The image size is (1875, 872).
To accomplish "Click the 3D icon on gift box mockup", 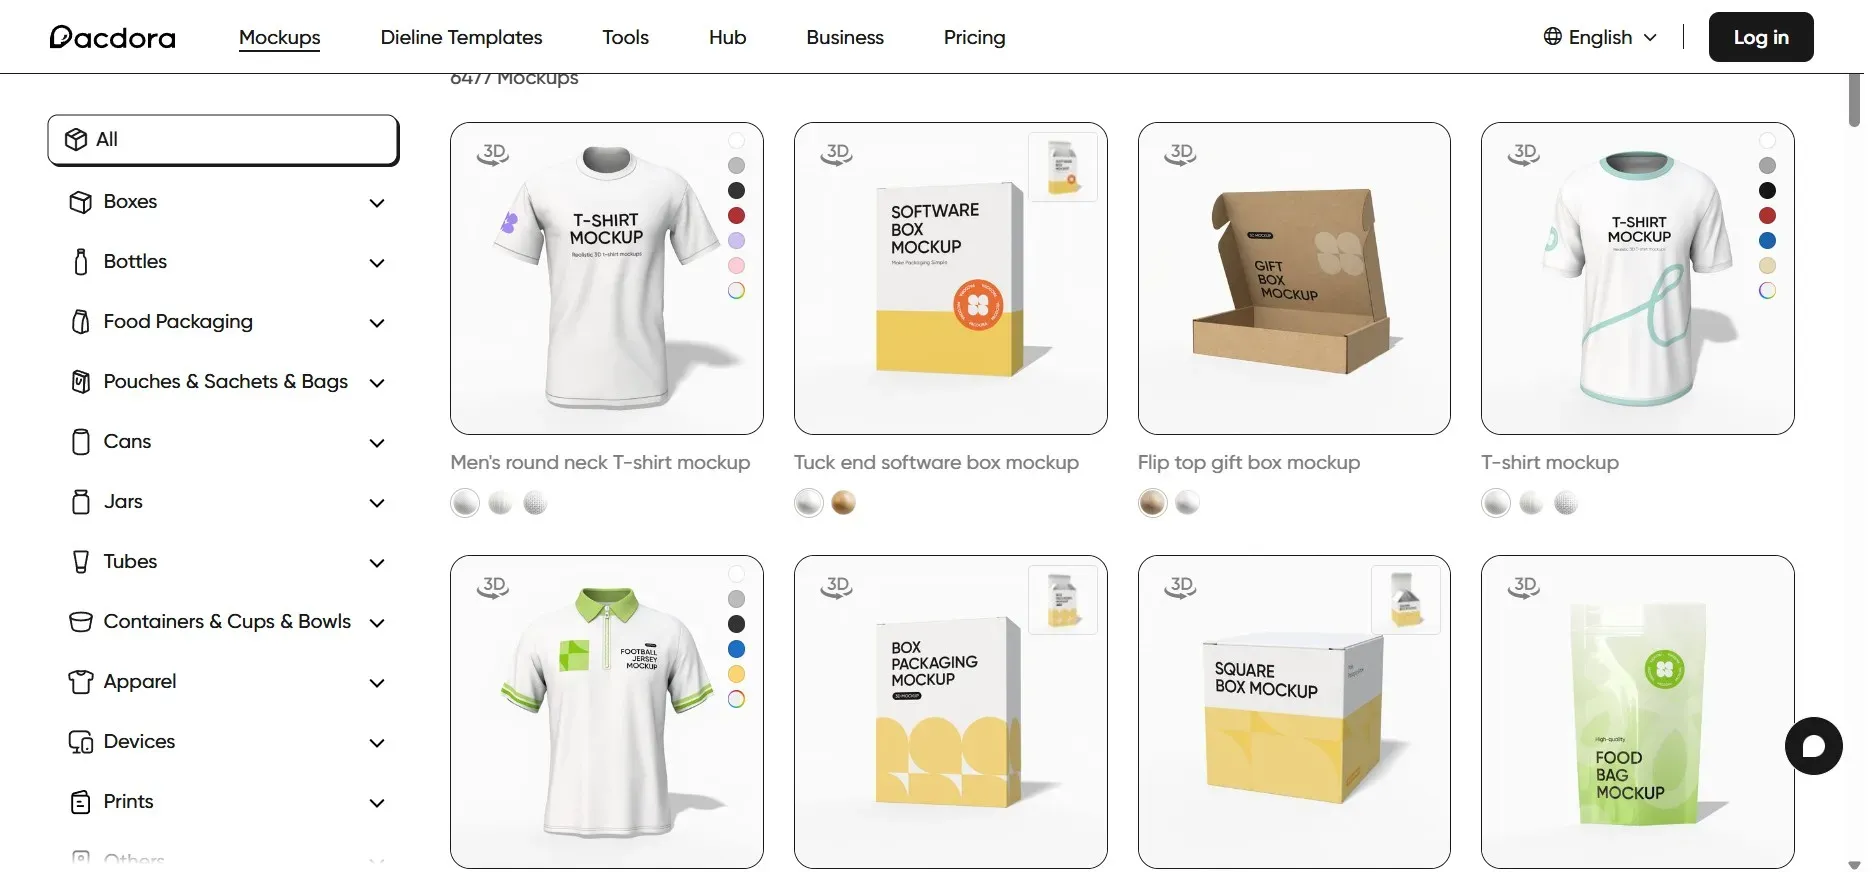I will 1181,153.
